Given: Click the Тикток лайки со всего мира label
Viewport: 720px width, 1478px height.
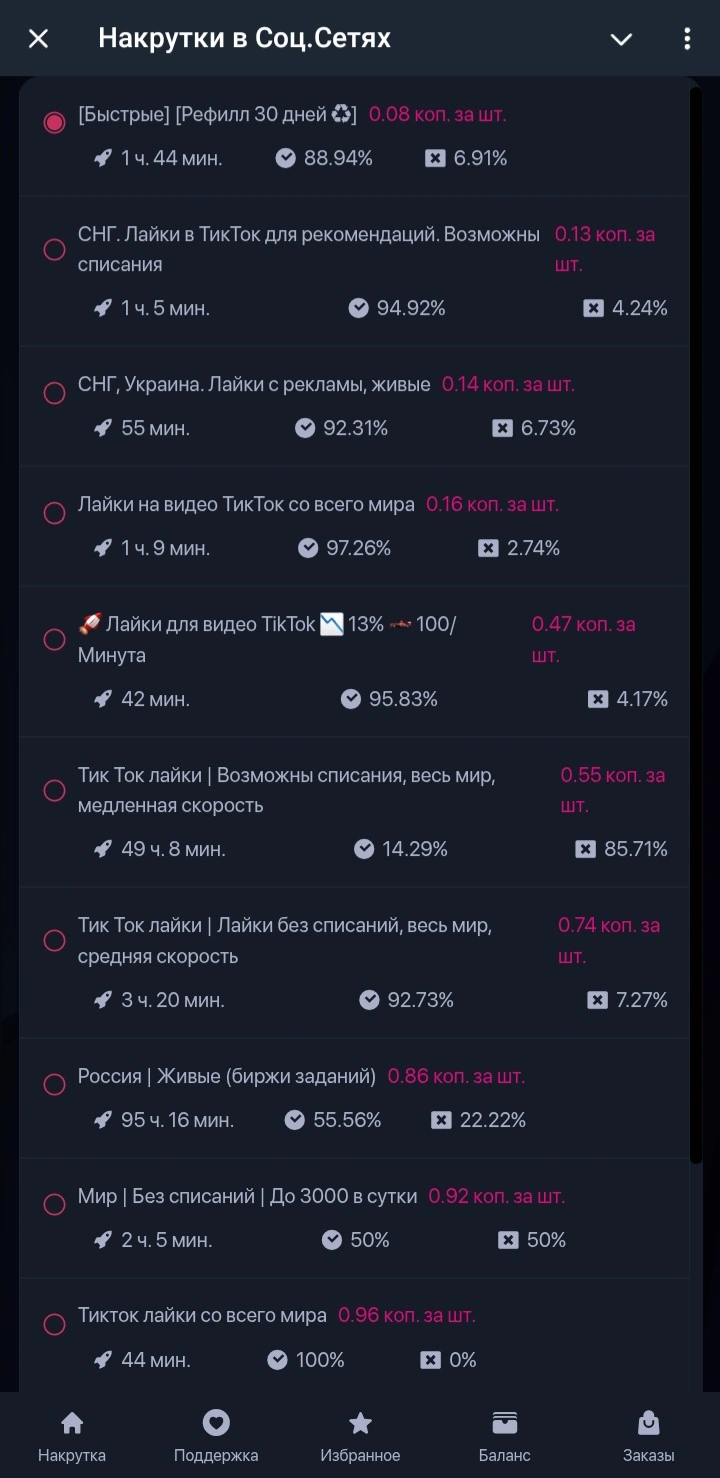Looking at the screenshot, I should [202, 1315].
